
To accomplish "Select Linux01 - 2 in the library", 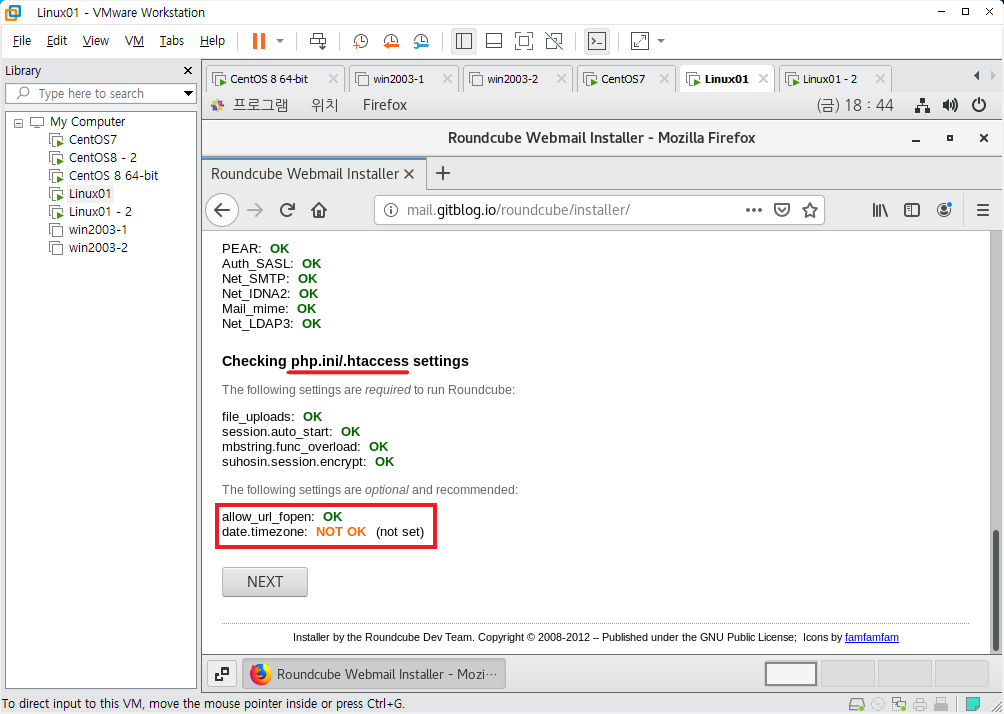I will click(x=100, y=211).
